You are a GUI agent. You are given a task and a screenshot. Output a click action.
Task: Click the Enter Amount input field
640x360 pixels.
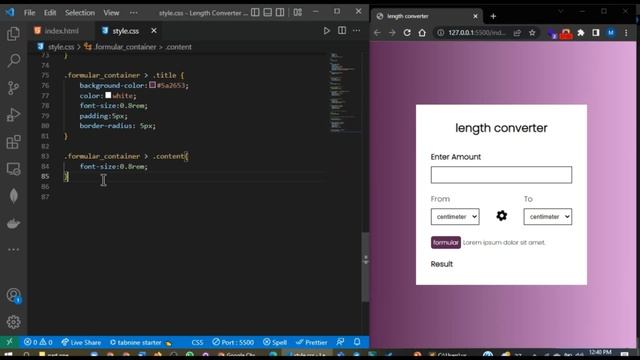point(501,175)
